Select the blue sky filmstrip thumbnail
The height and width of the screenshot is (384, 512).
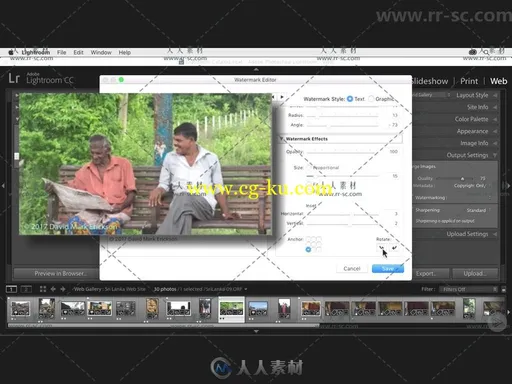click(x=258, y=308)
